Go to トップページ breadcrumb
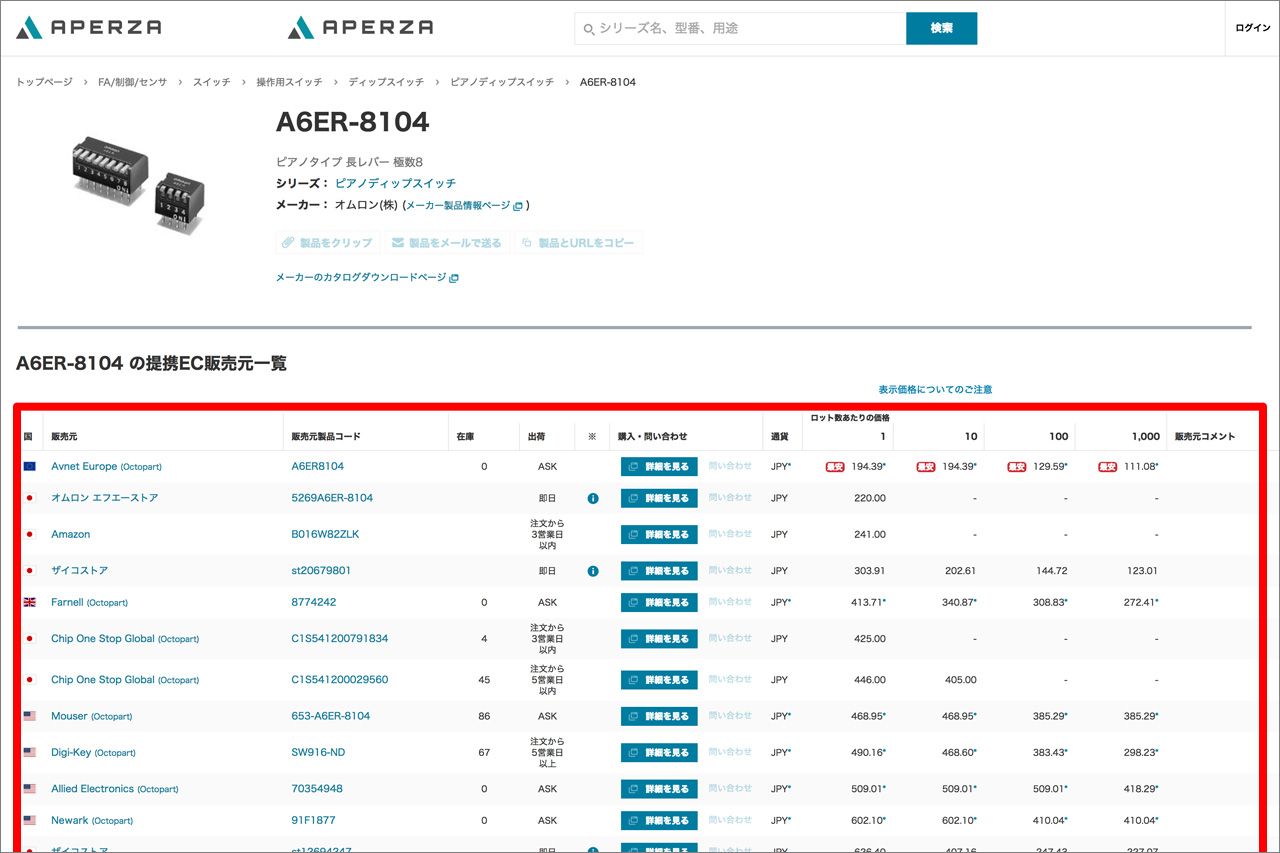Viewport: 1280px width, 853px height. click(44, 82)
